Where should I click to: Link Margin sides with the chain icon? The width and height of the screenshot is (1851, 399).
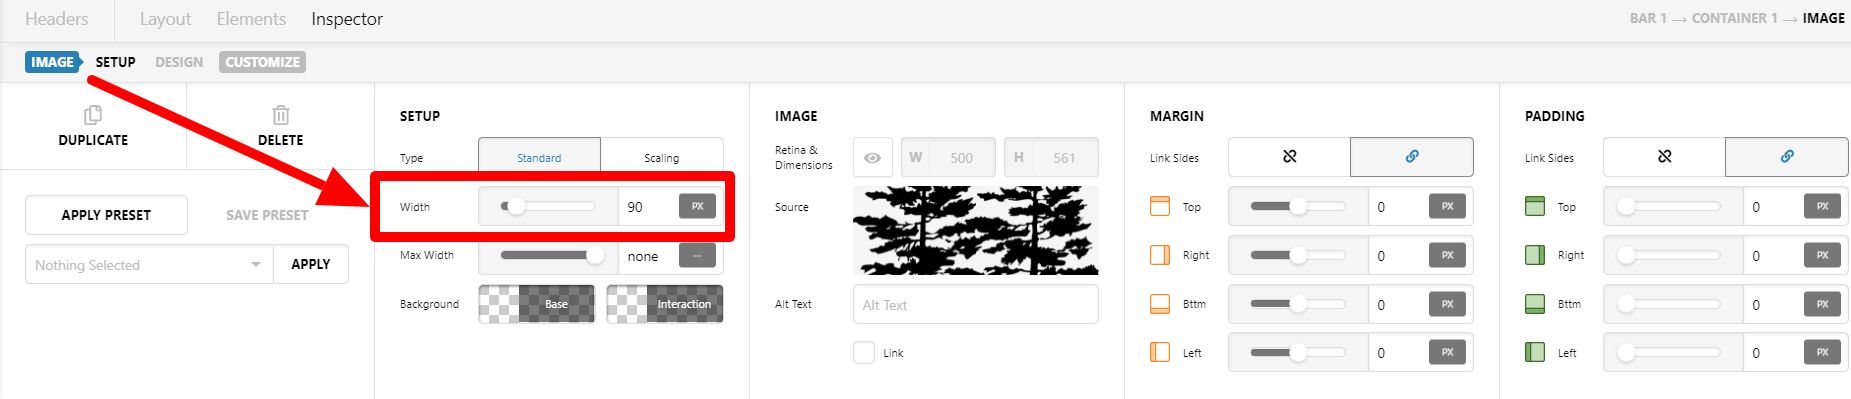tap(1412, 157)
